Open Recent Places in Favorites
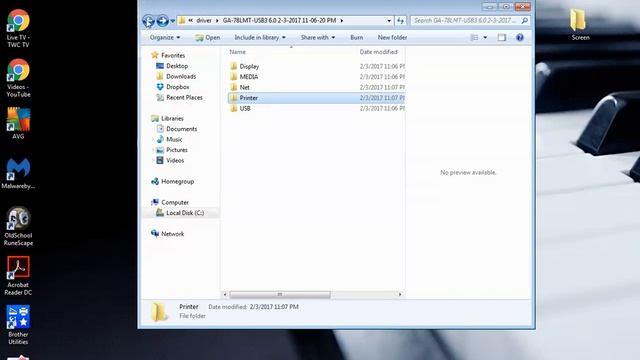The image size is (640, 360). 184,98
